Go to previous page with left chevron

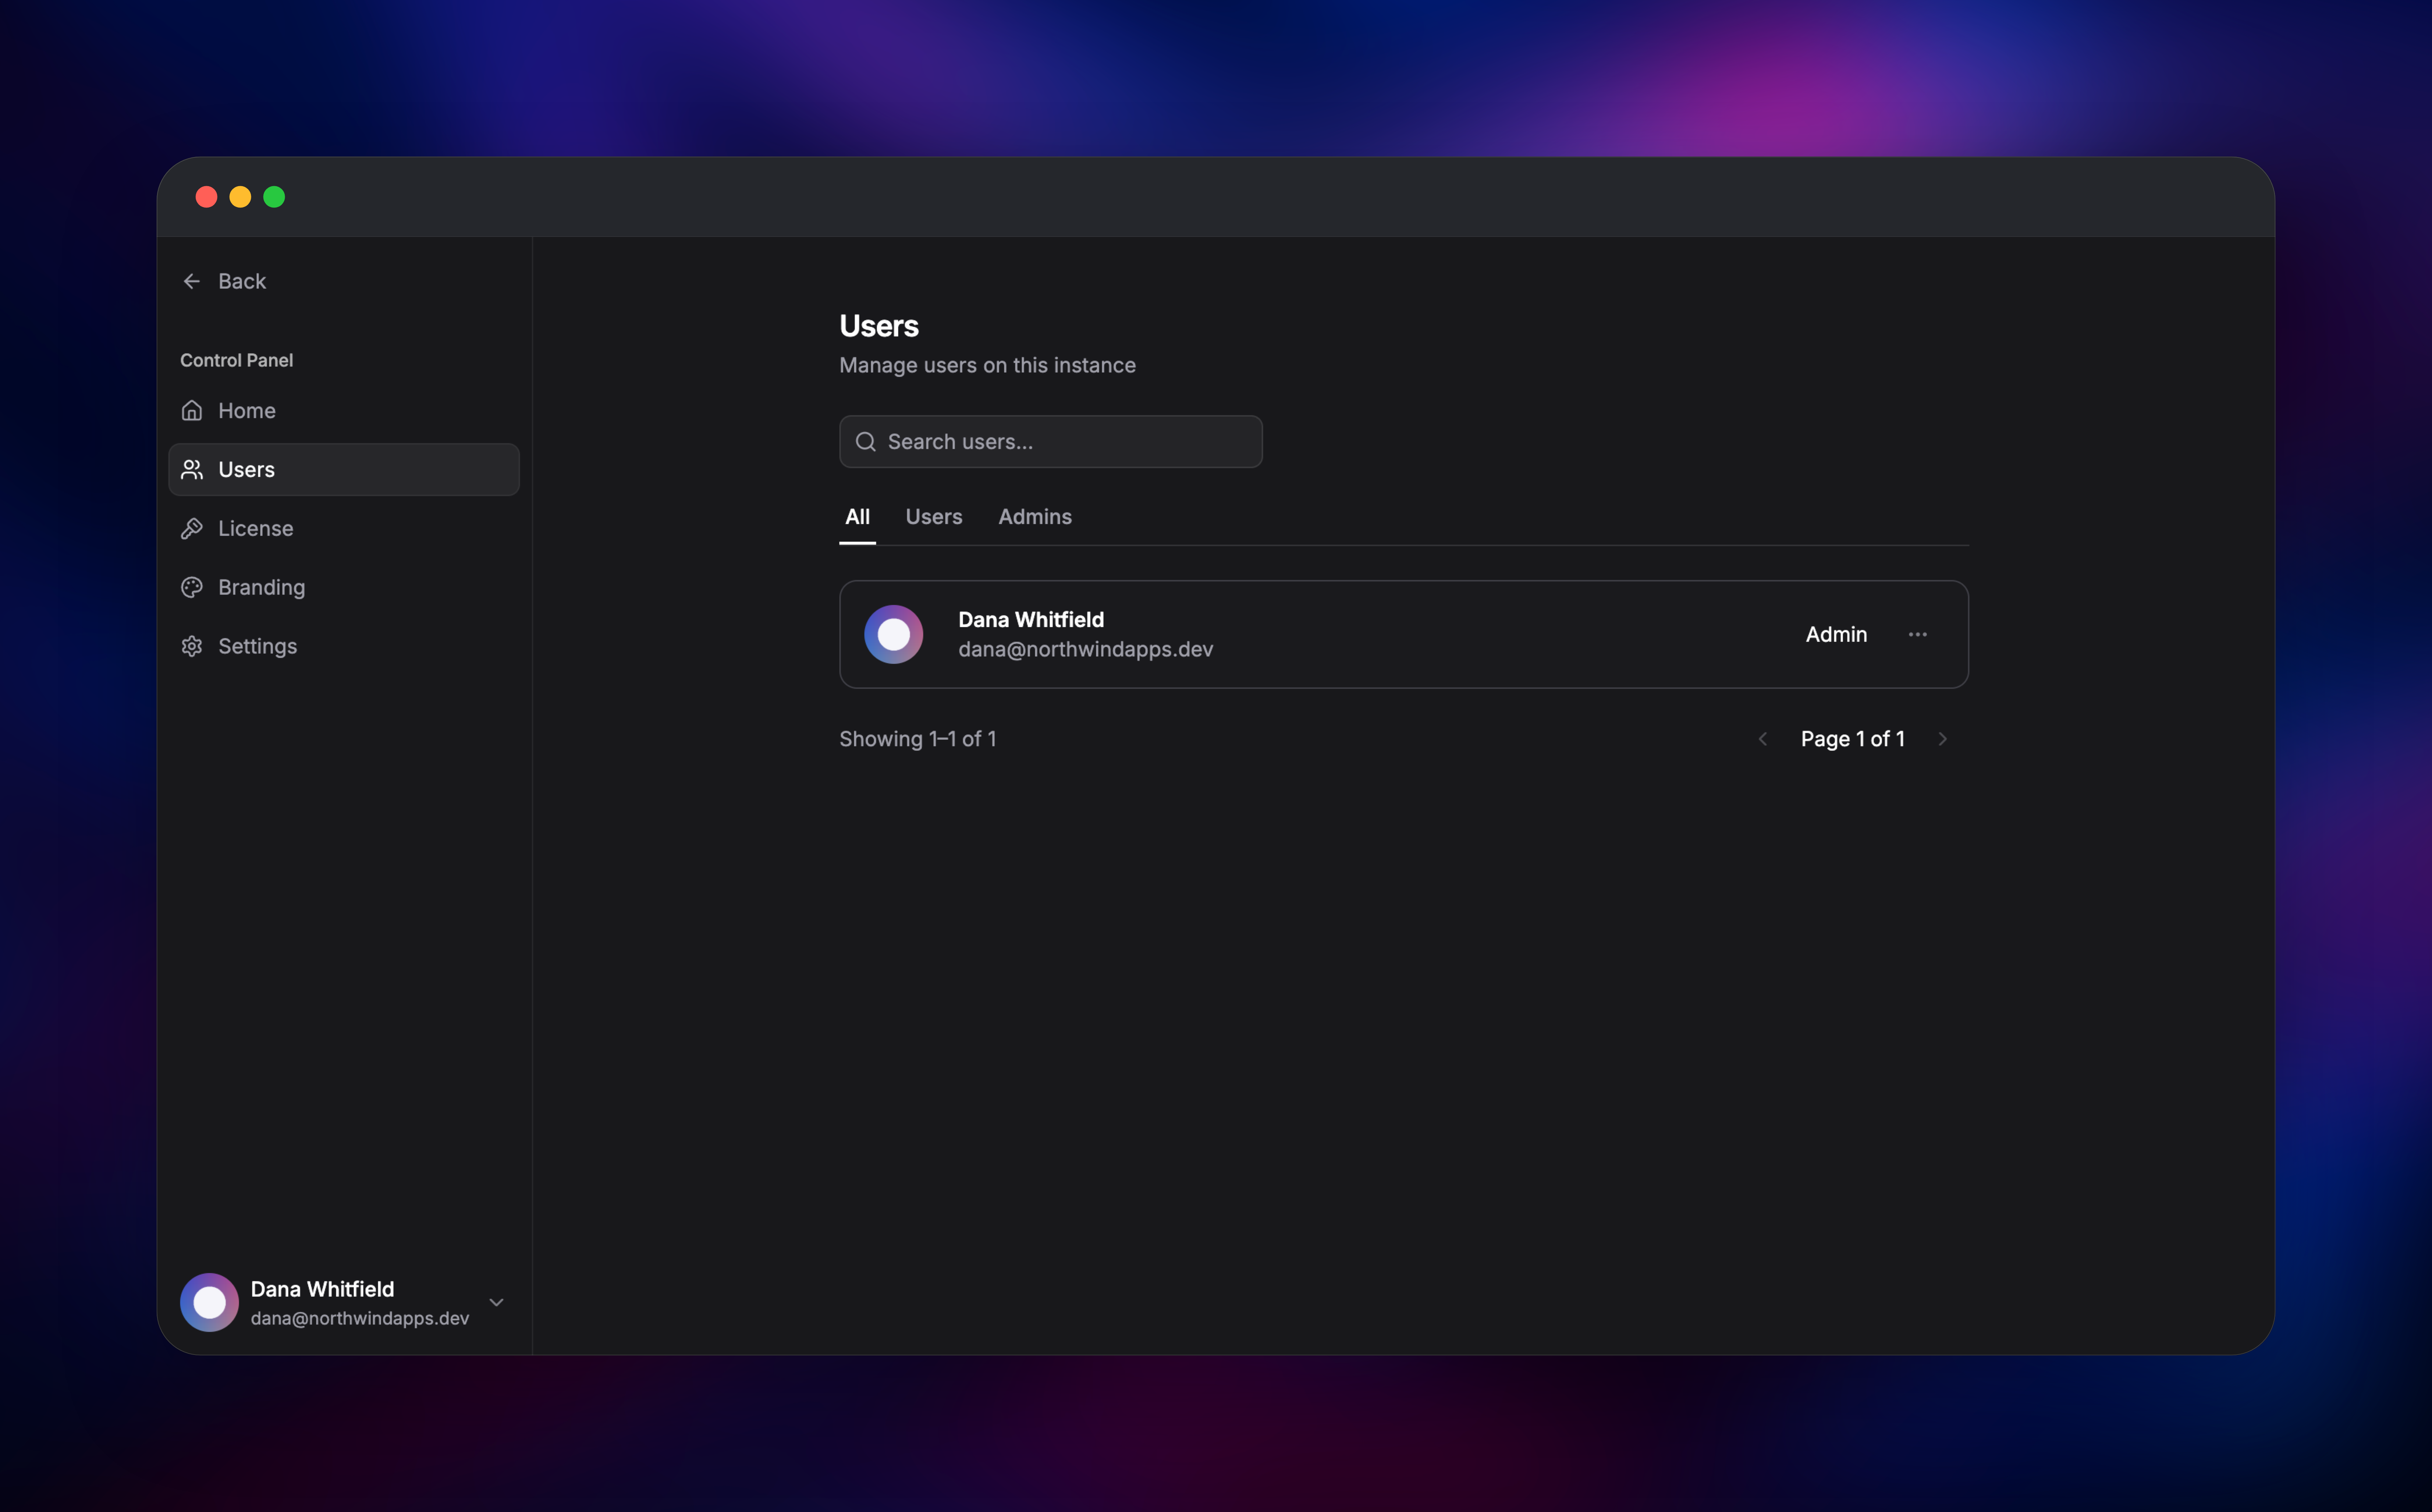point(1763,739)
